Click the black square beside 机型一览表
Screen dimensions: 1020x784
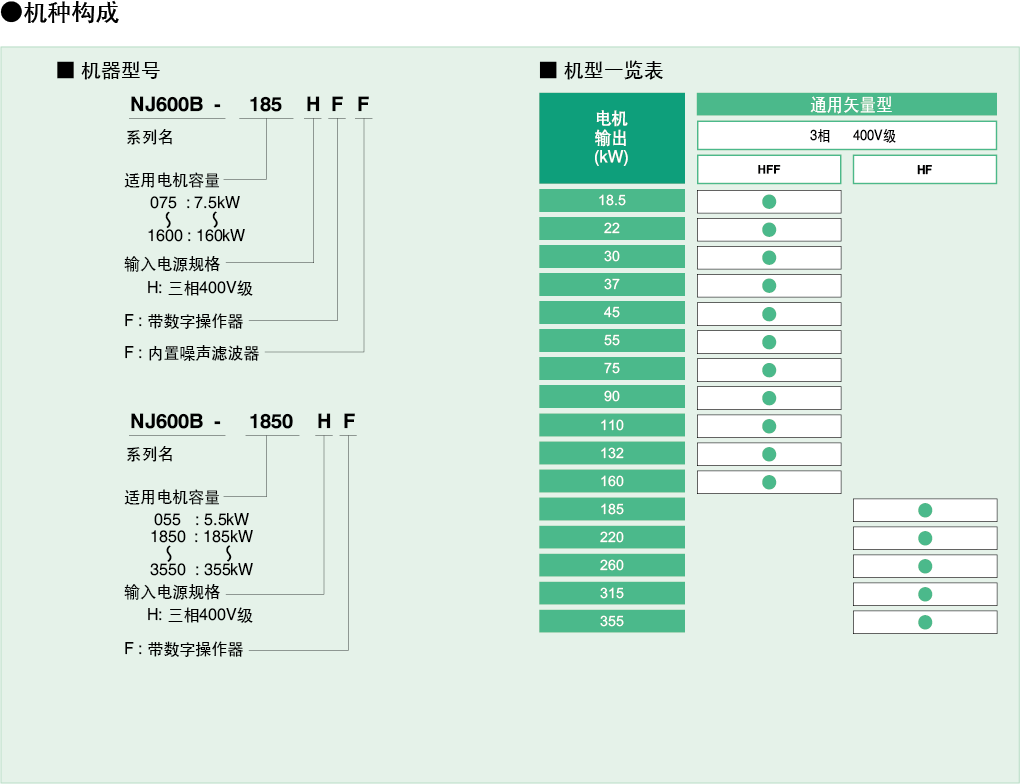(x=547, y=70)
